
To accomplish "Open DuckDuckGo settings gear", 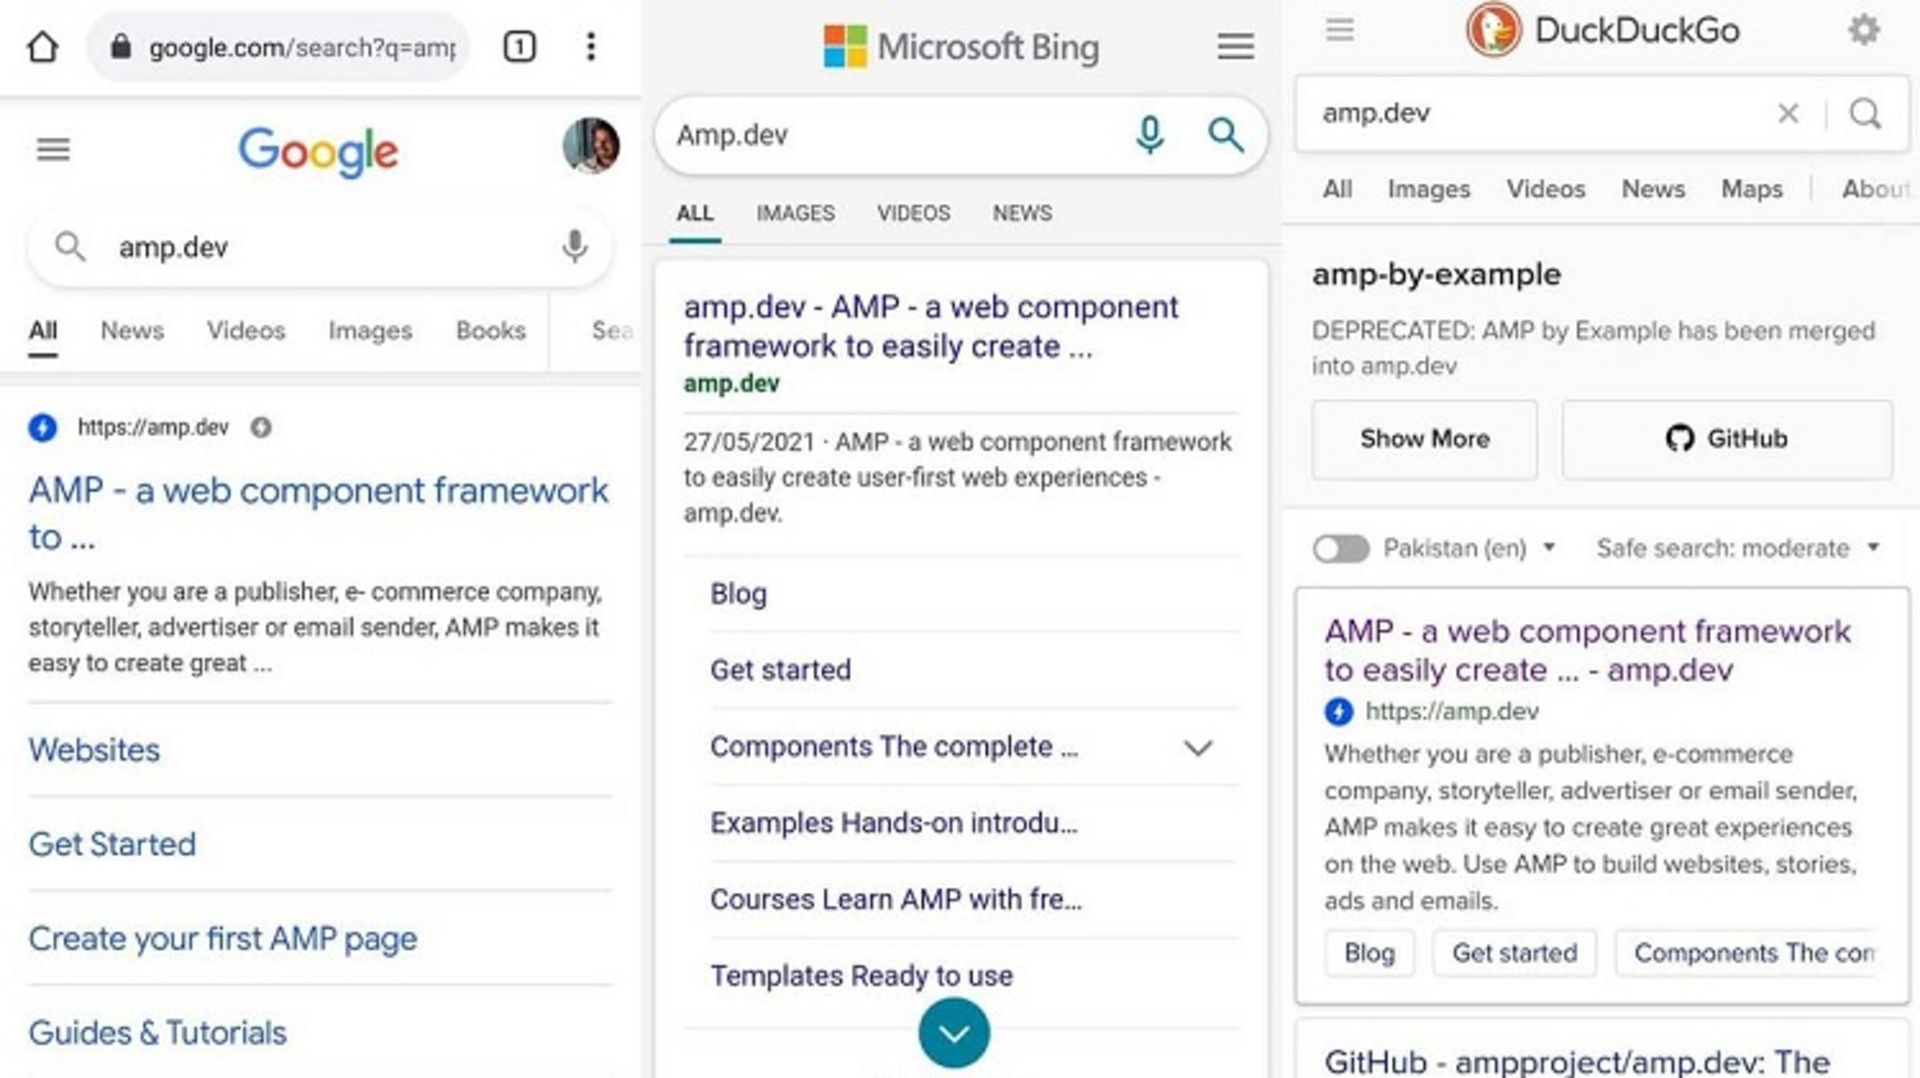I will 1864,30.
